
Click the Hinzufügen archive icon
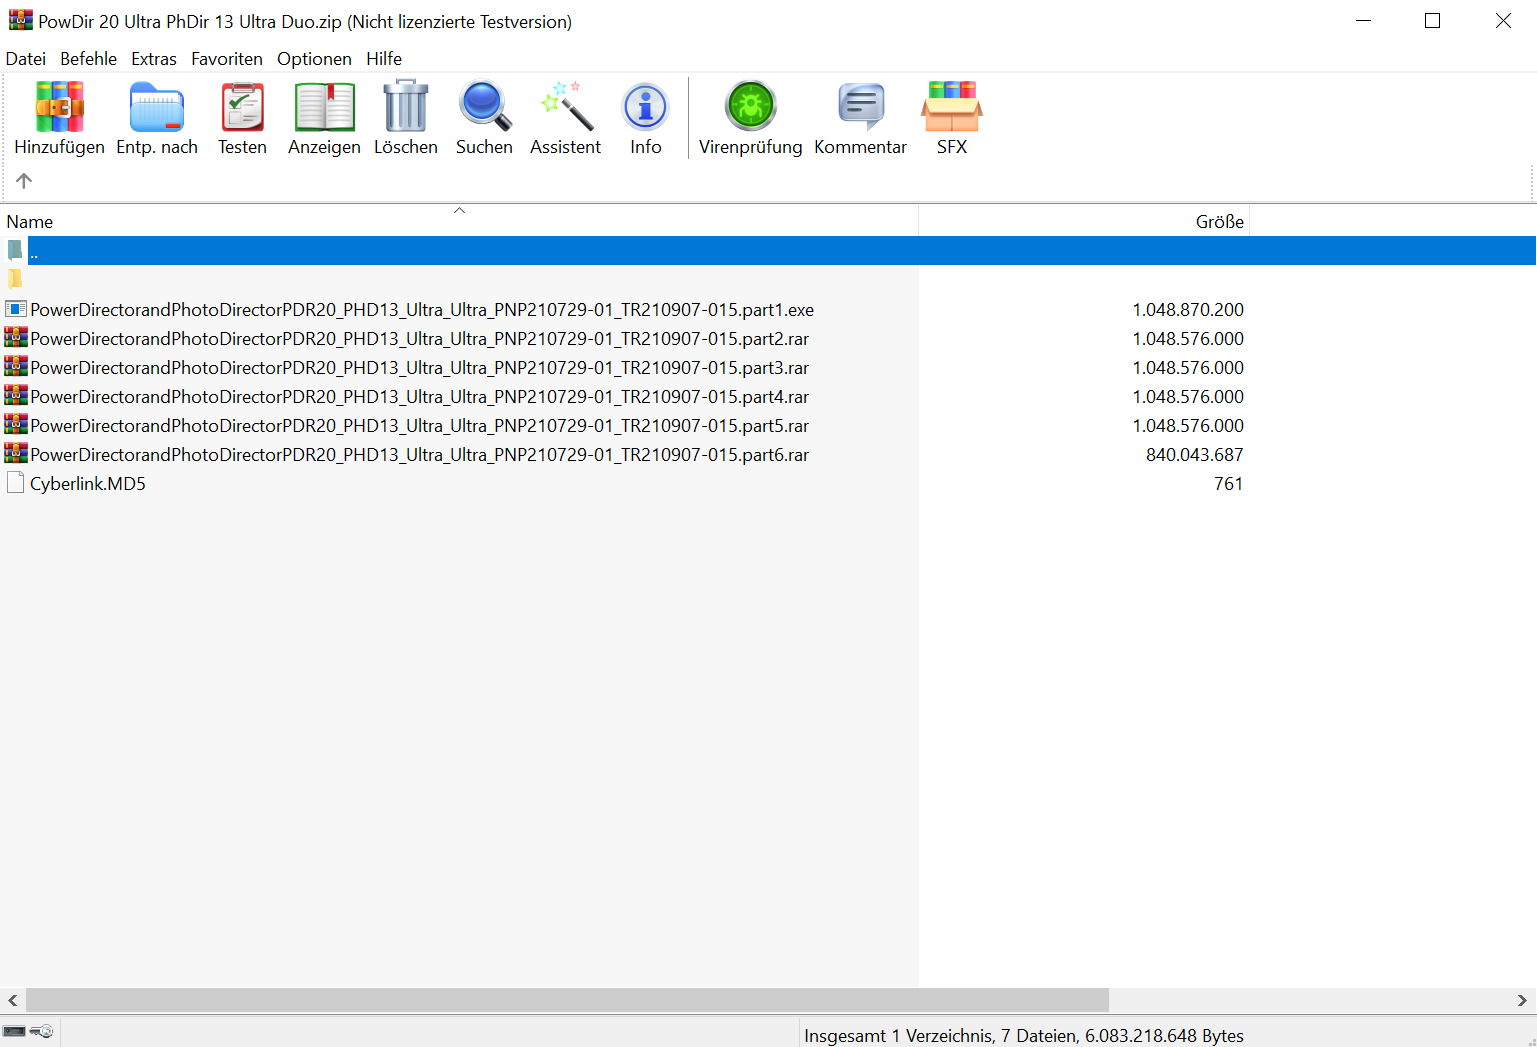point(59,108)
